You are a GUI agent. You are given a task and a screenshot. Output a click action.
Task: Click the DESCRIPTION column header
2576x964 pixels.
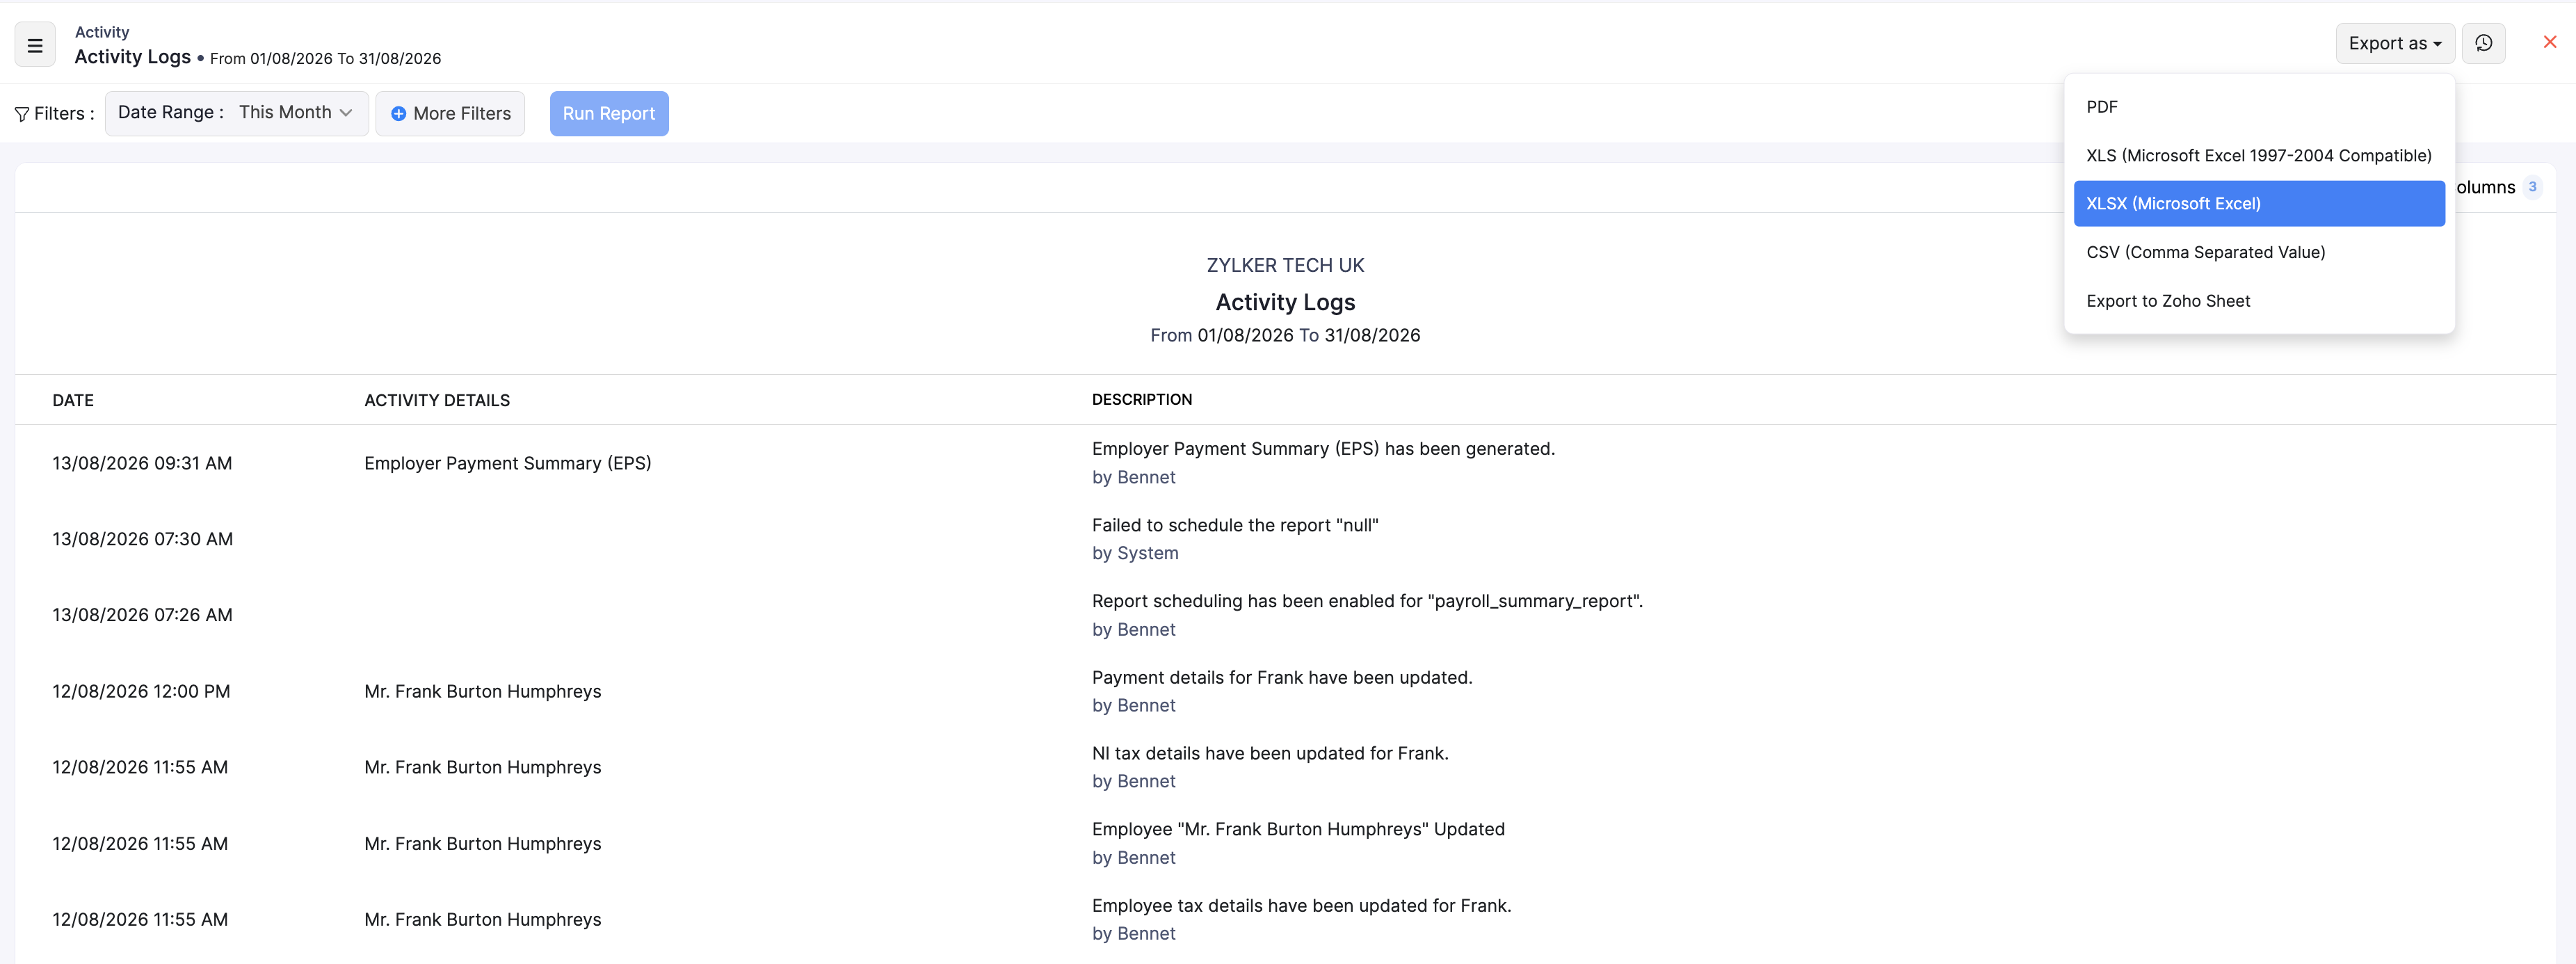[1142, 399]
